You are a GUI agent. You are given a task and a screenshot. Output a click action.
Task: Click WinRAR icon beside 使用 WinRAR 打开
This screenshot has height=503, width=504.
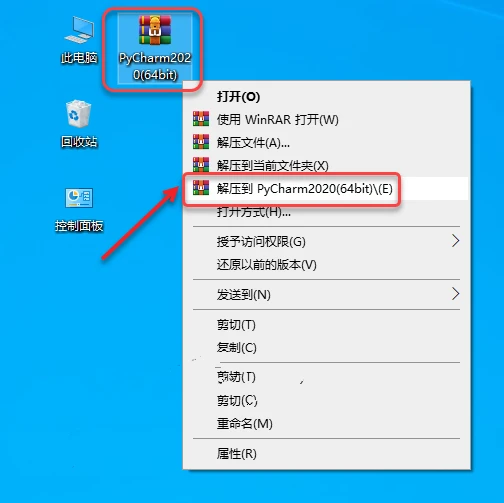click(201, 119)
